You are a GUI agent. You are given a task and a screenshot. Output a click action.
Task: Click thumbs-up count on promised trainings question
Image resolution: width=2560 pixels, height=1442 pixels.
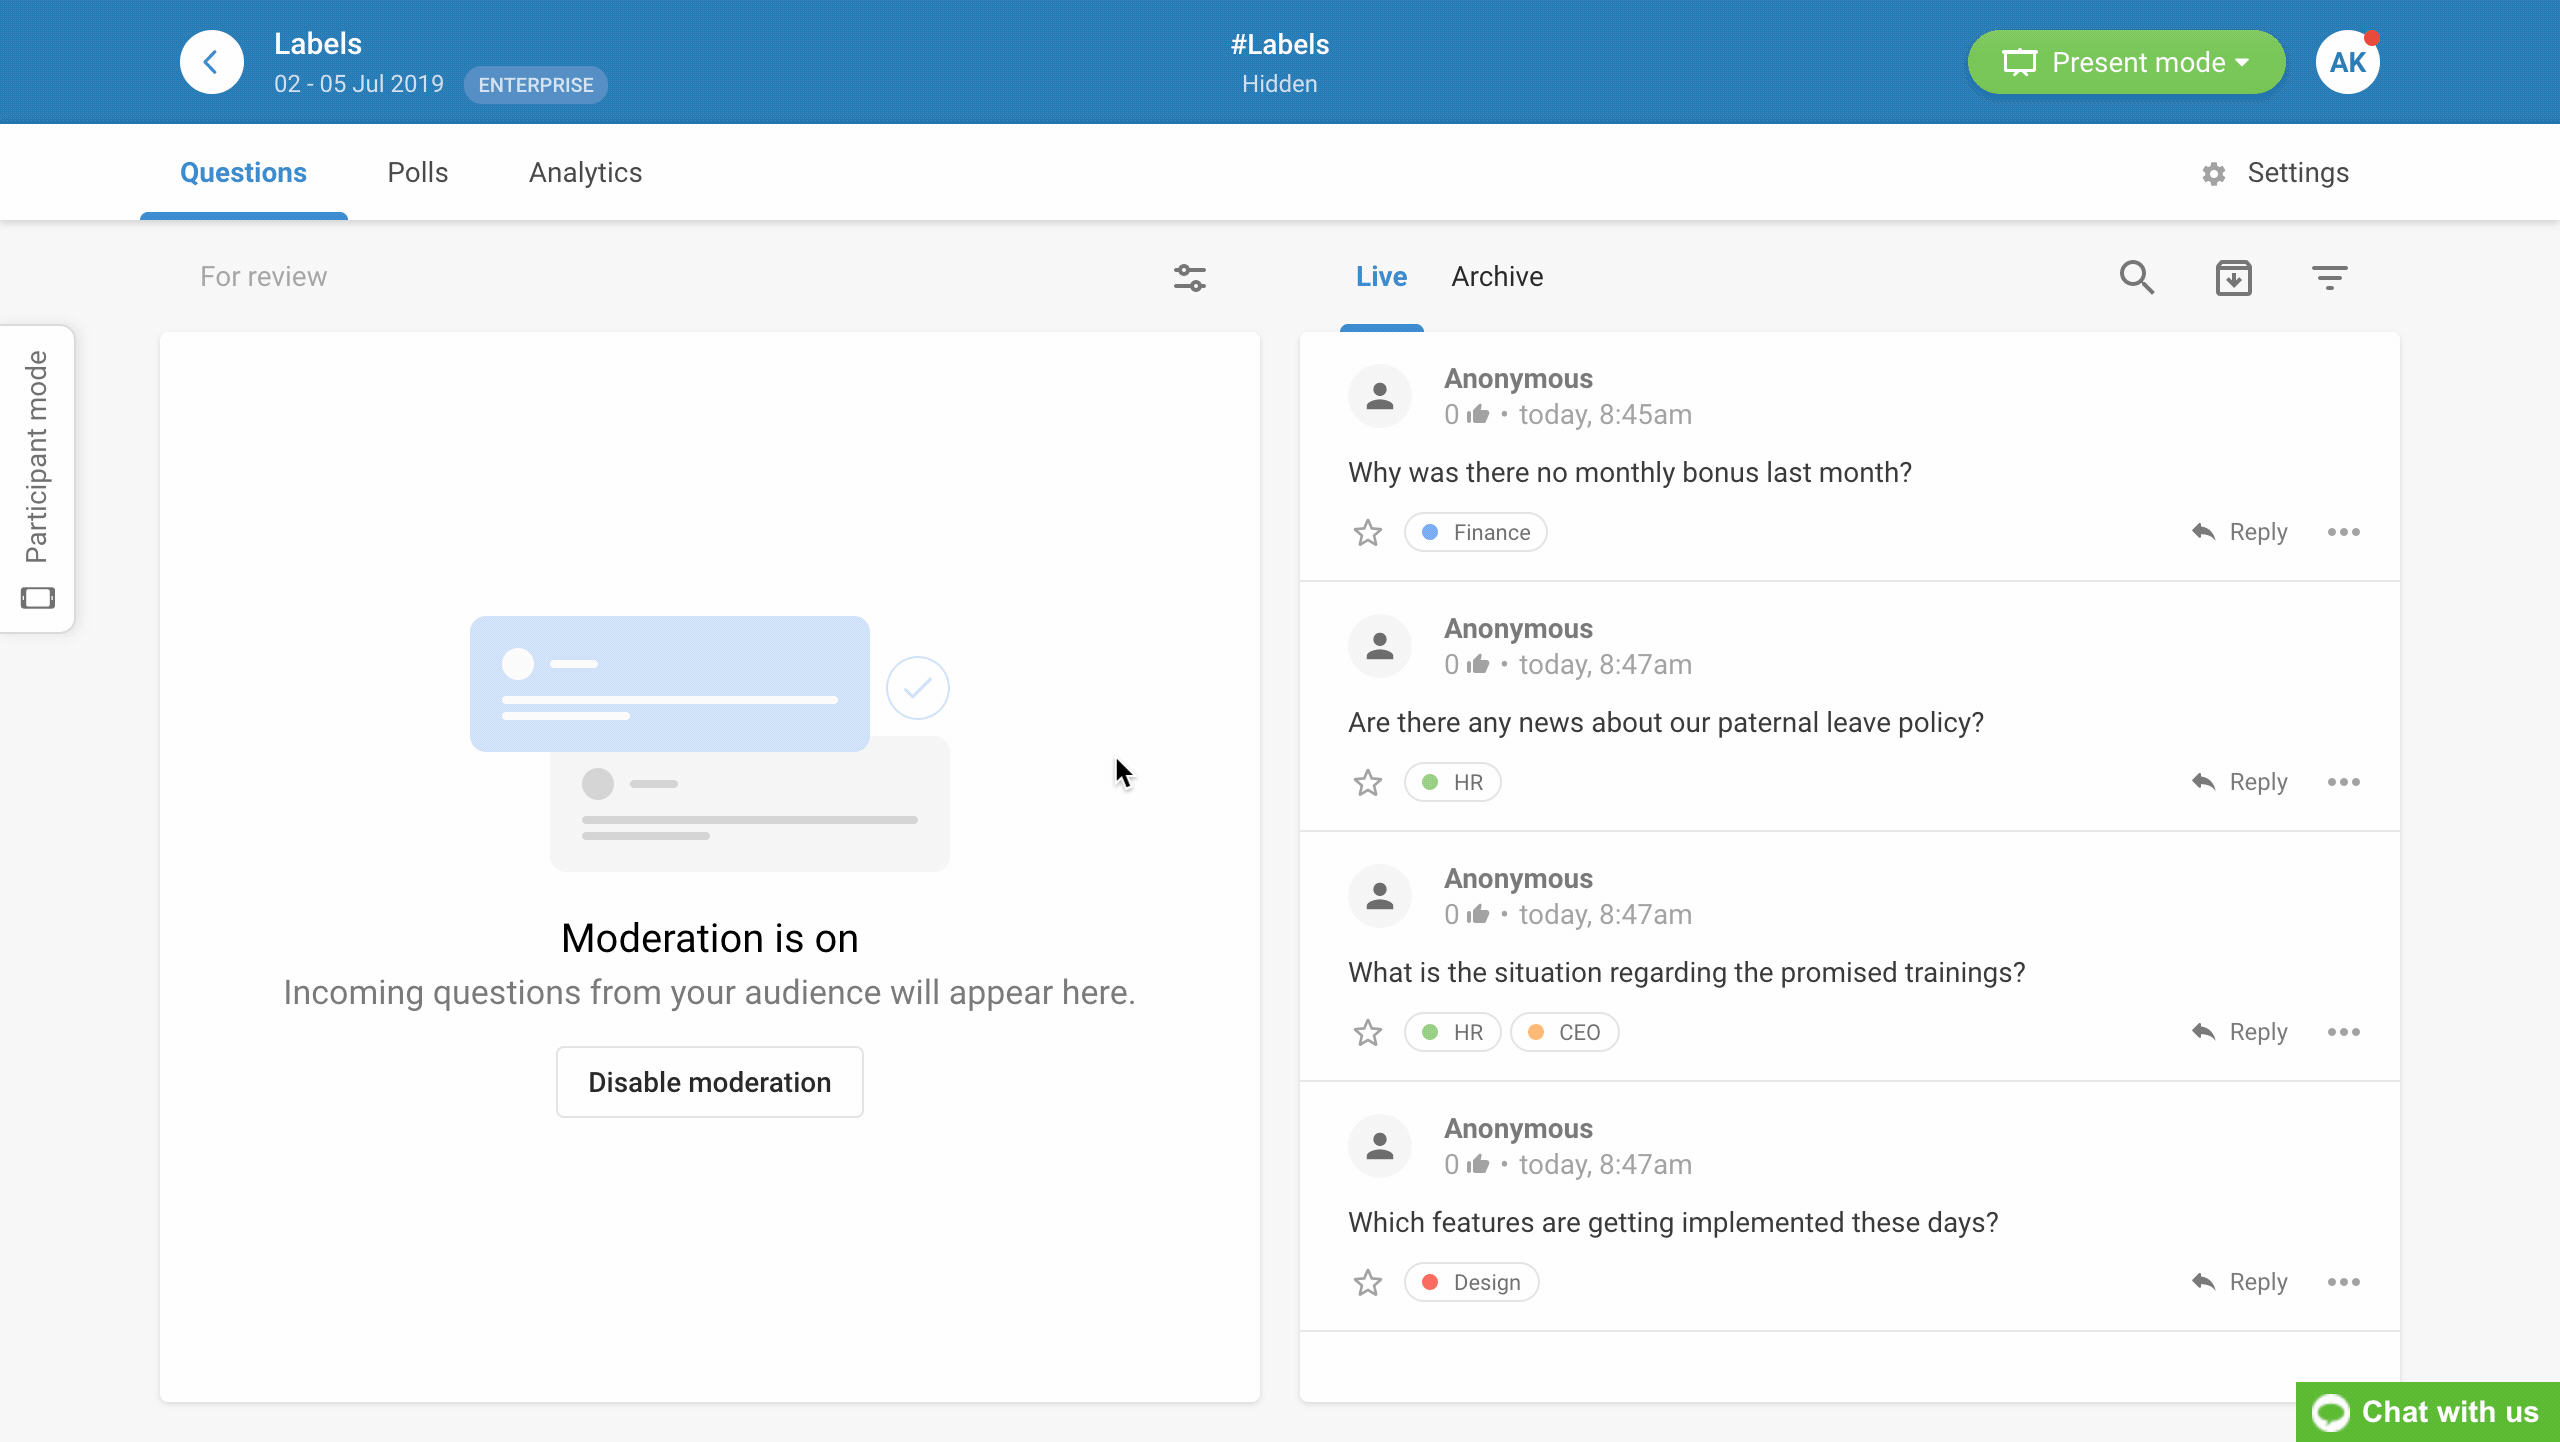(1467, 915)
